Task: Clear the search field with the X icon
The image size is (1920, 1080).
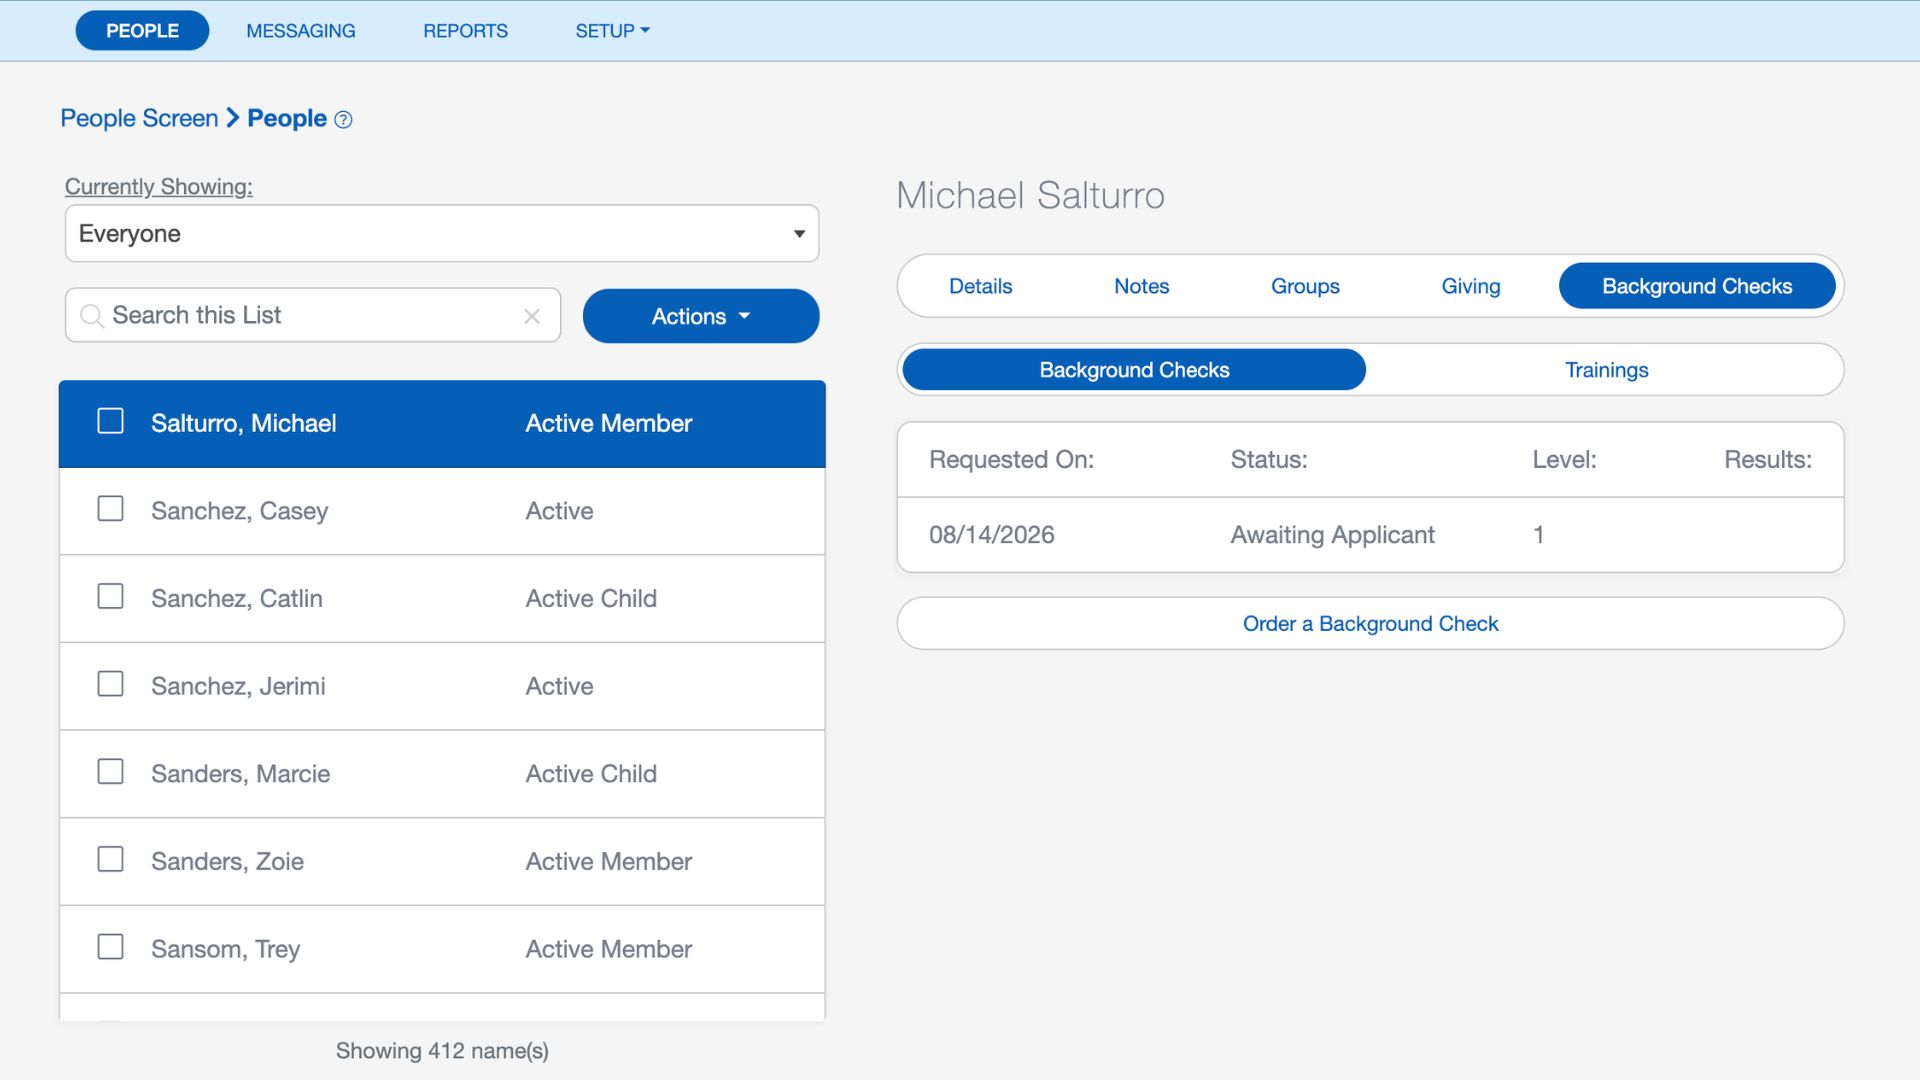Action: (x=532, y=316)
